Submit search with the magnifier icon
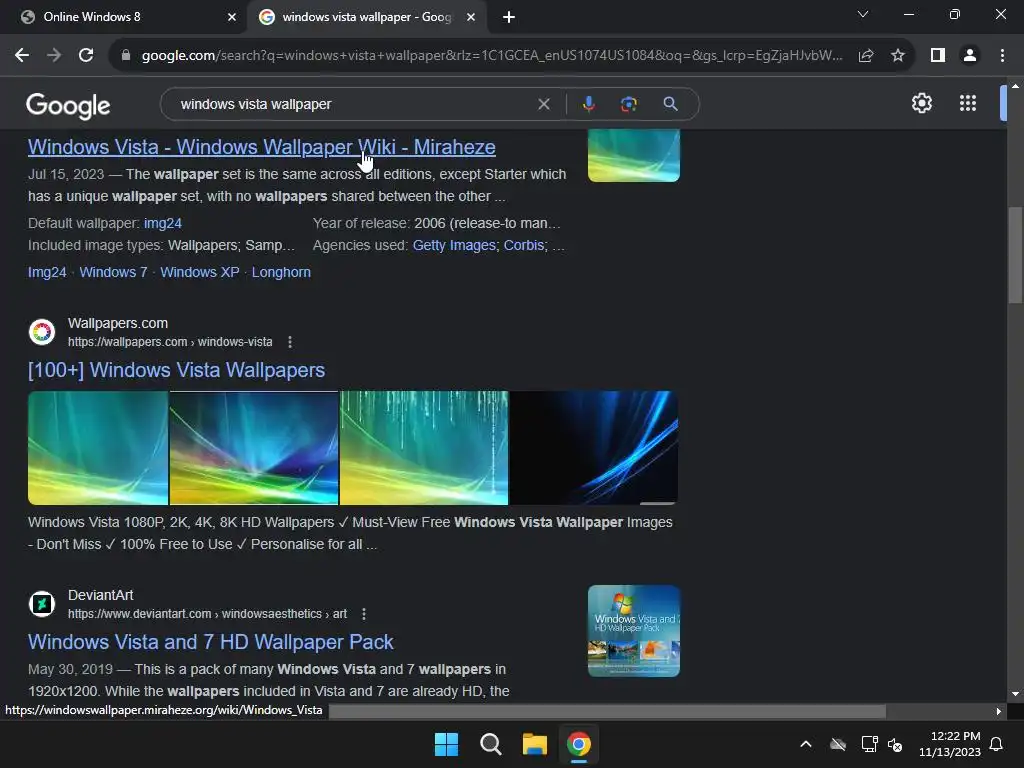 [x=670, y=104]
